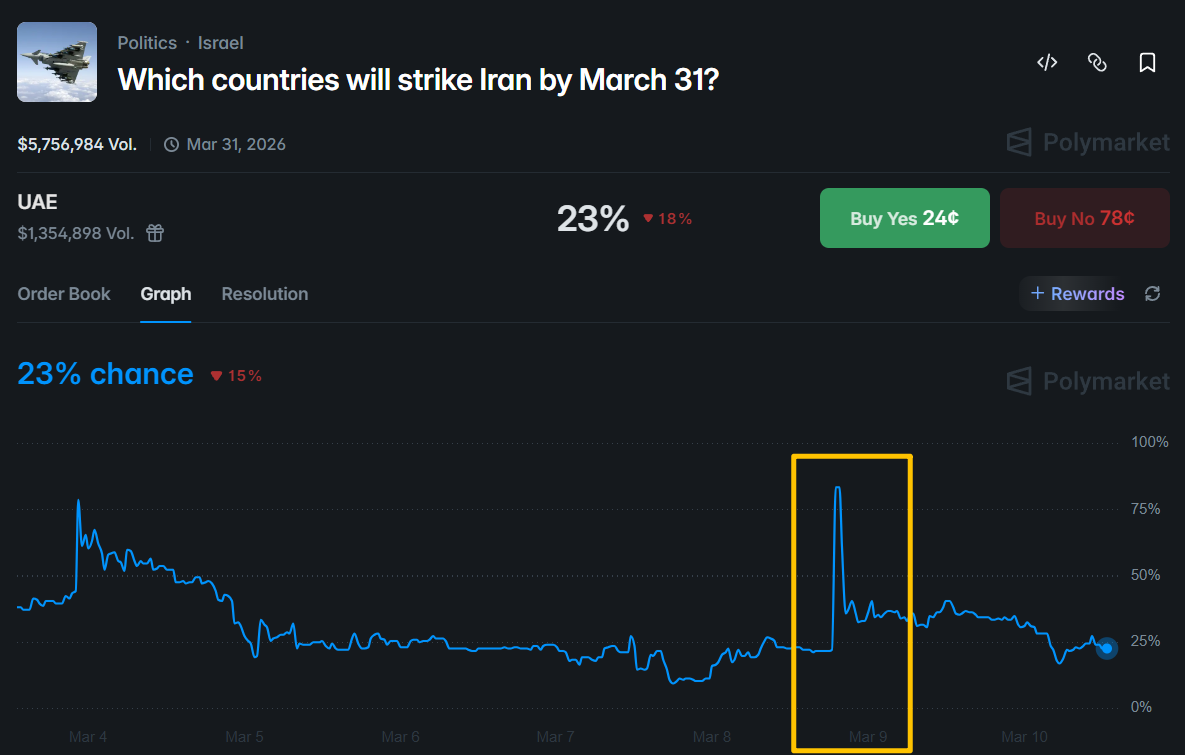Click the market title heading
1185x755 pixels.
(x=418, y=79)
